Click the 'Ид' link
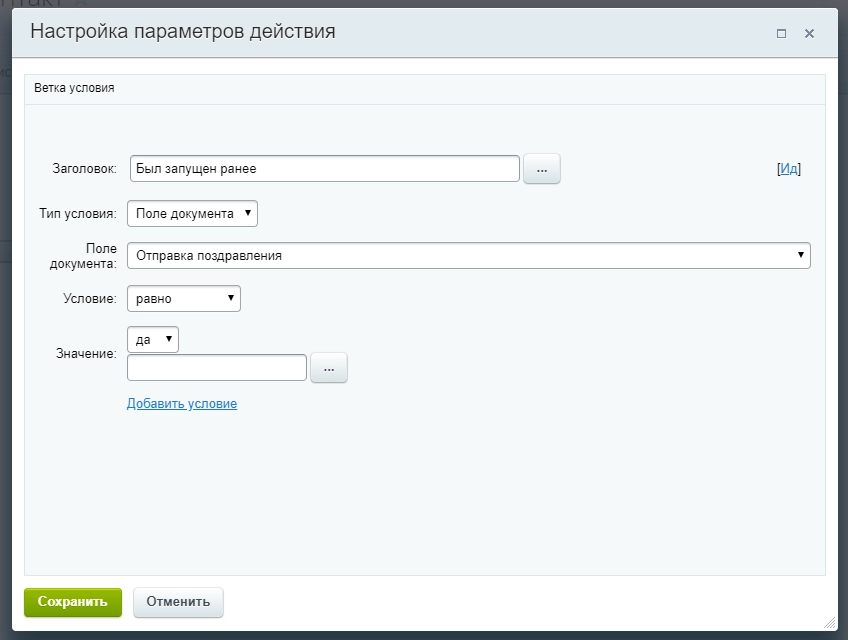The image size is (848, 640). pos(789,169)
